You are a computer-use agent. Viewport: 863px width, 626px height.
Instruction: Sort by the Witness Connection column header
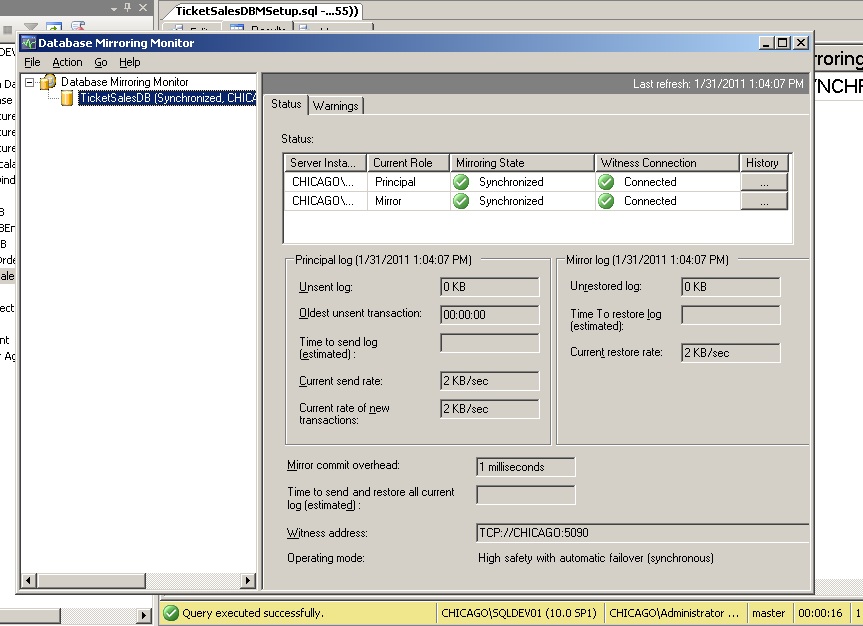click(667, 163)
